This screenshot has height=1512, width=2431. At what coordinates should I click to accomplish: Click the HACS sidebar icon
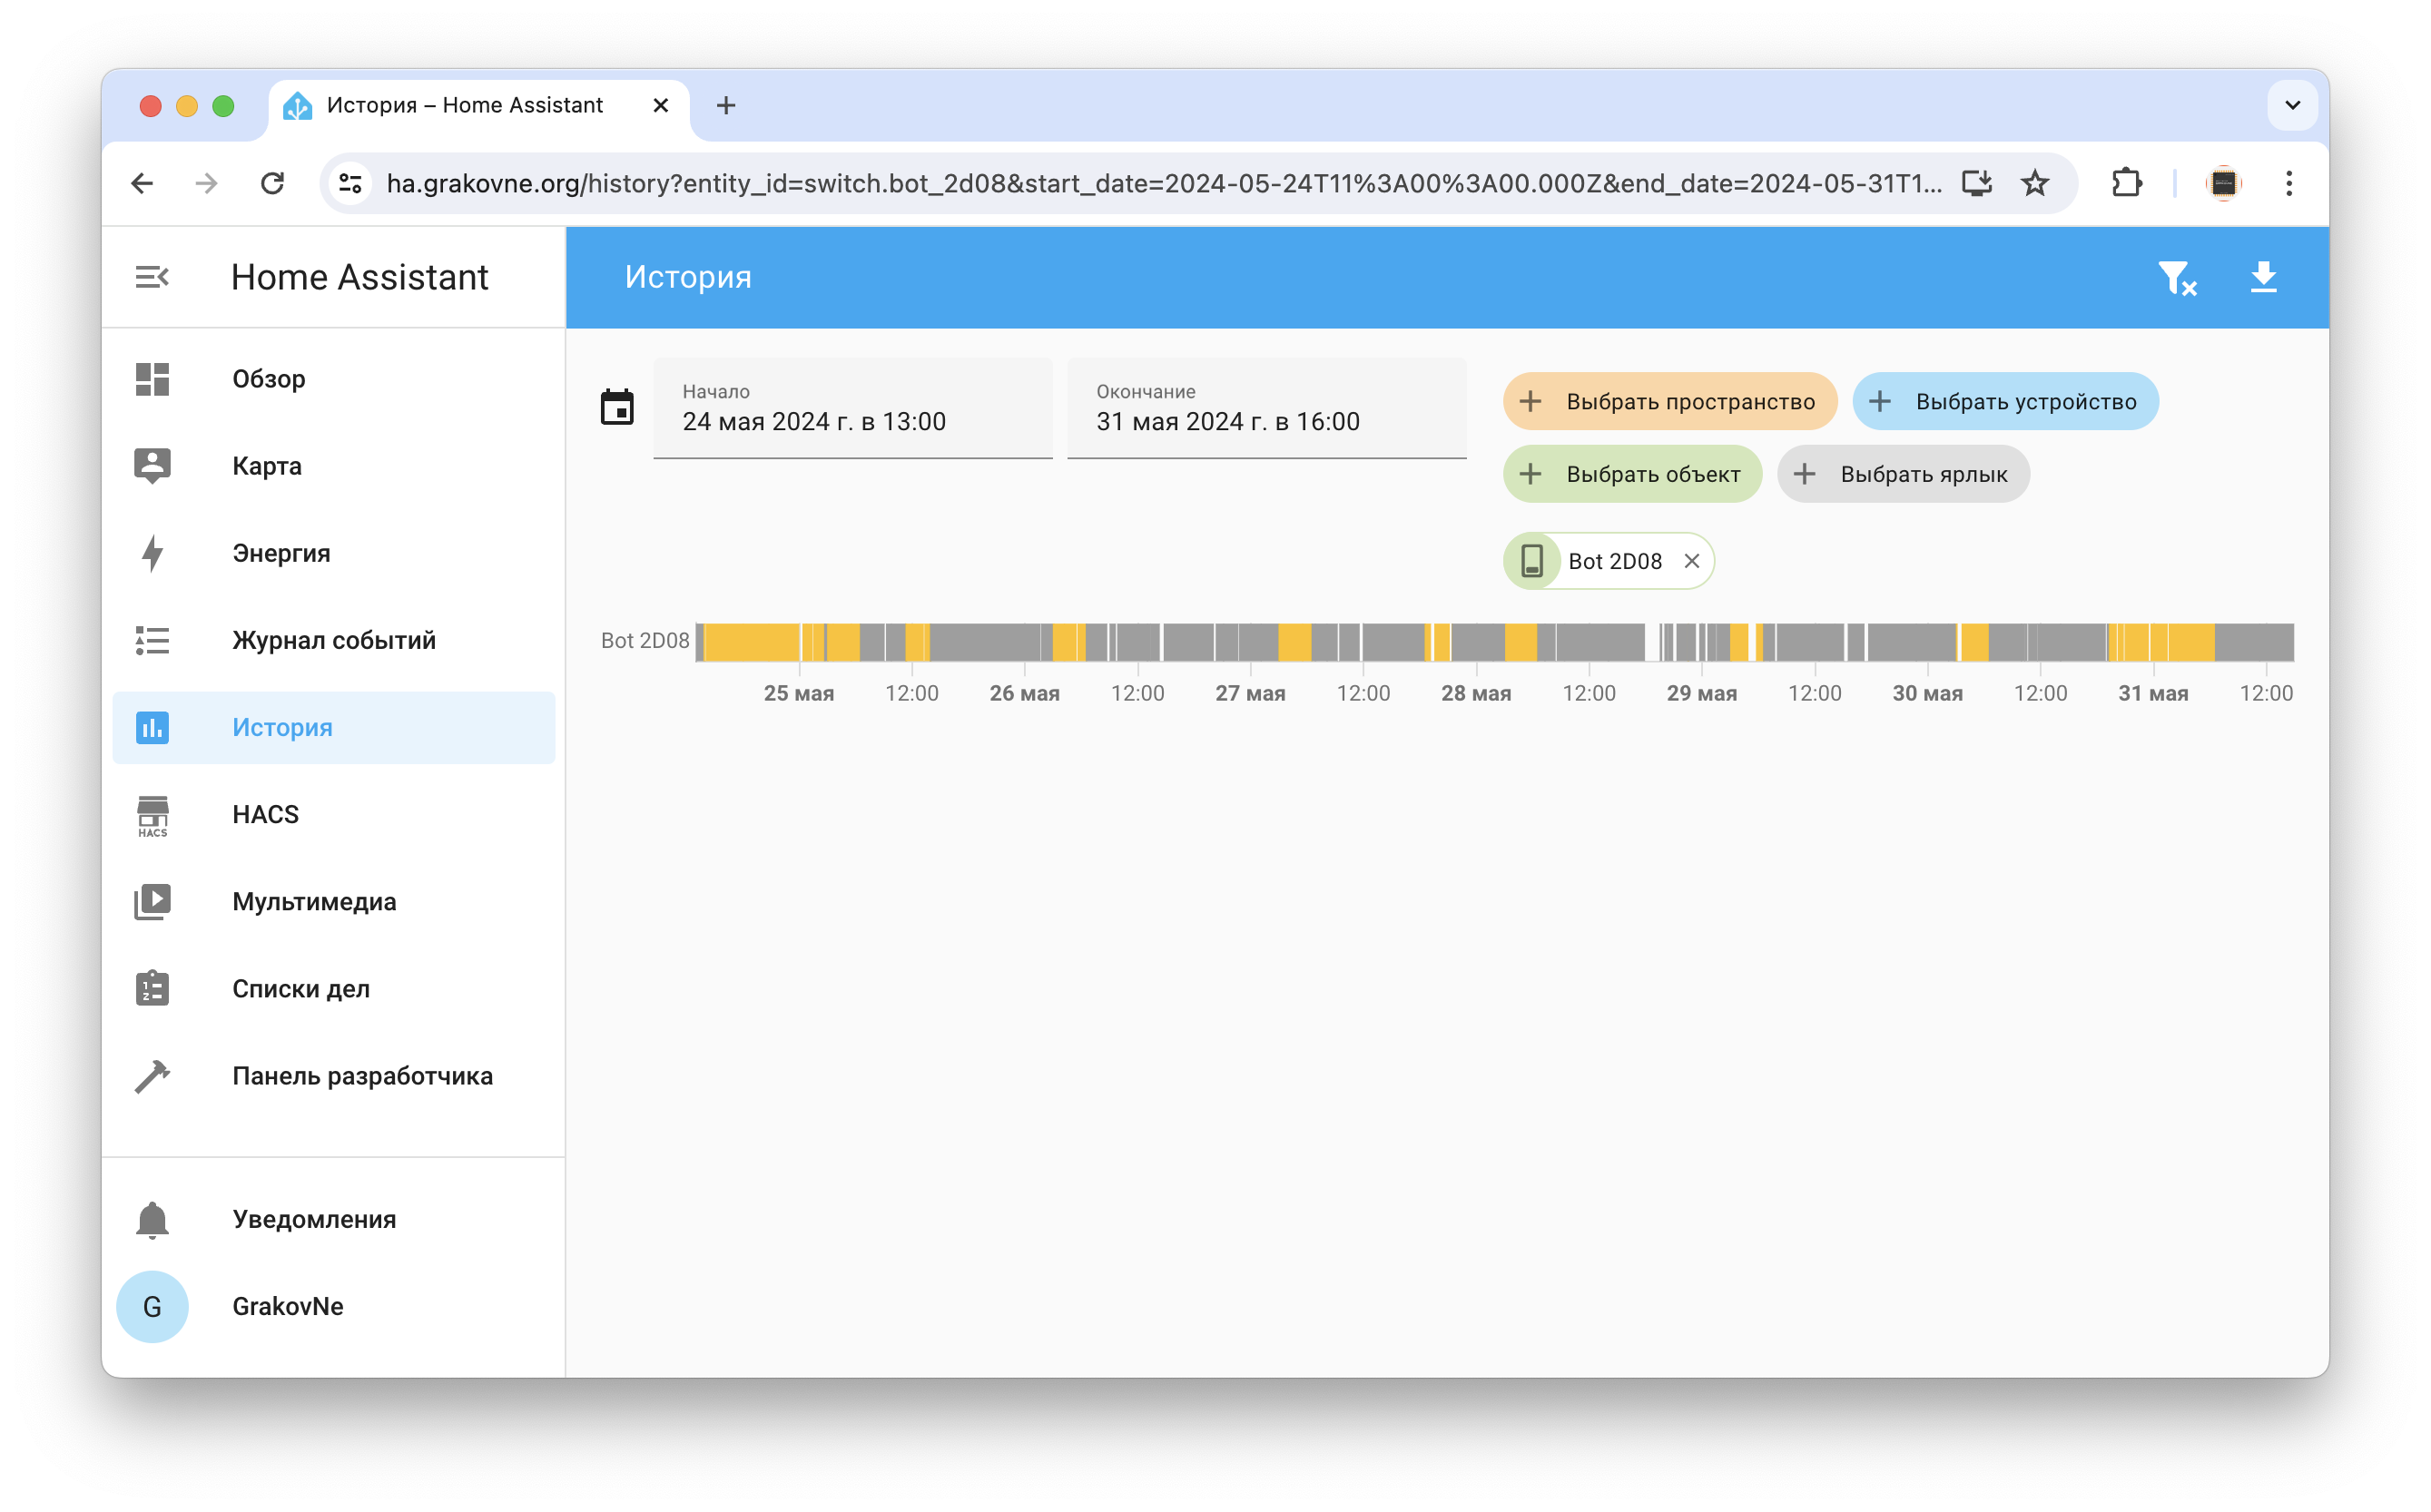tap(155, 813)
